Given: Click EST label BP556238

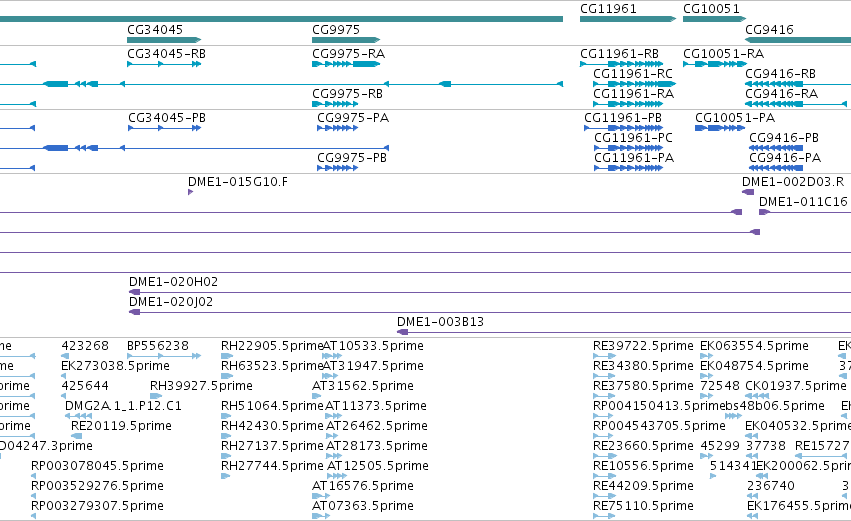Looking at the screenshot, I should (x=158, y=346).
